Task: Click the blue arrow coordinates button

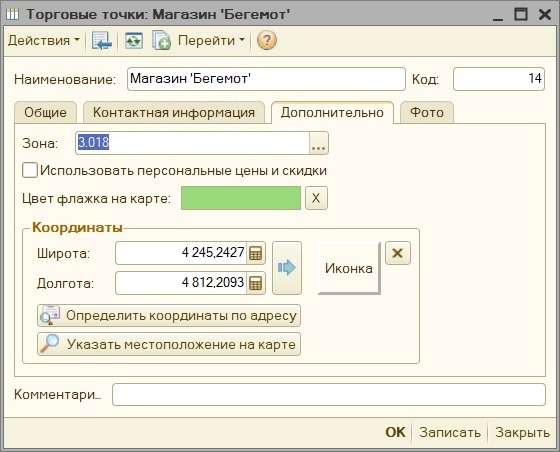Action: [x=287, y=268]
